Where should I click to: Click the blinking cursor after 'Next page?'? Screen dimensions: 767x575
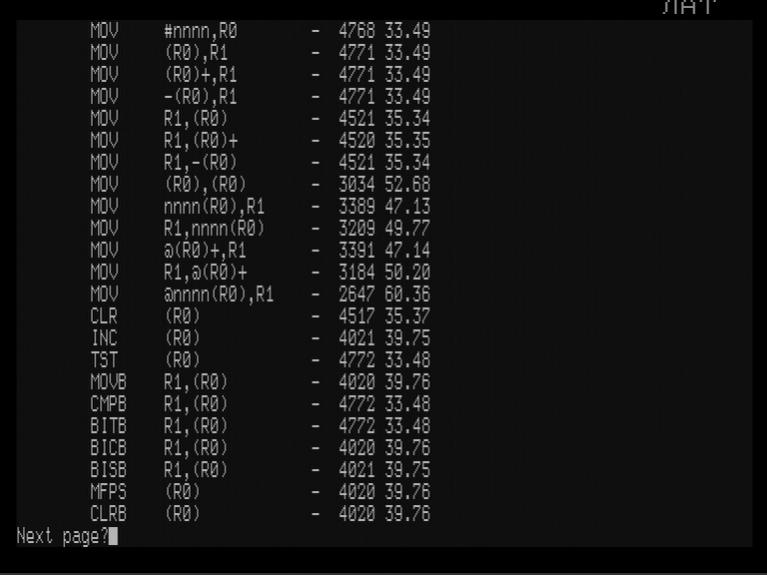[113, 536]
